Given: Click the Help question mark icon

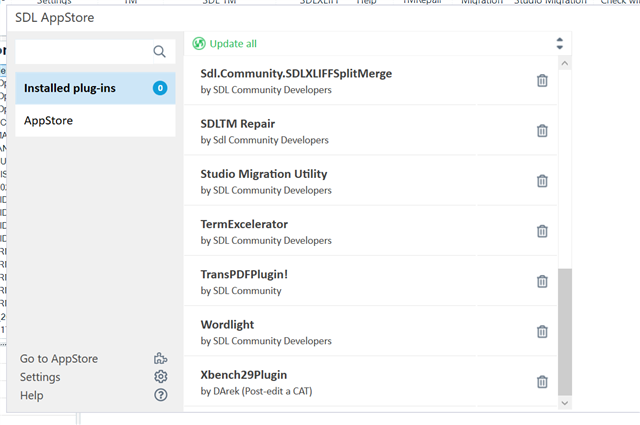Looking at the screenshot, I should (x=160, y=395).
